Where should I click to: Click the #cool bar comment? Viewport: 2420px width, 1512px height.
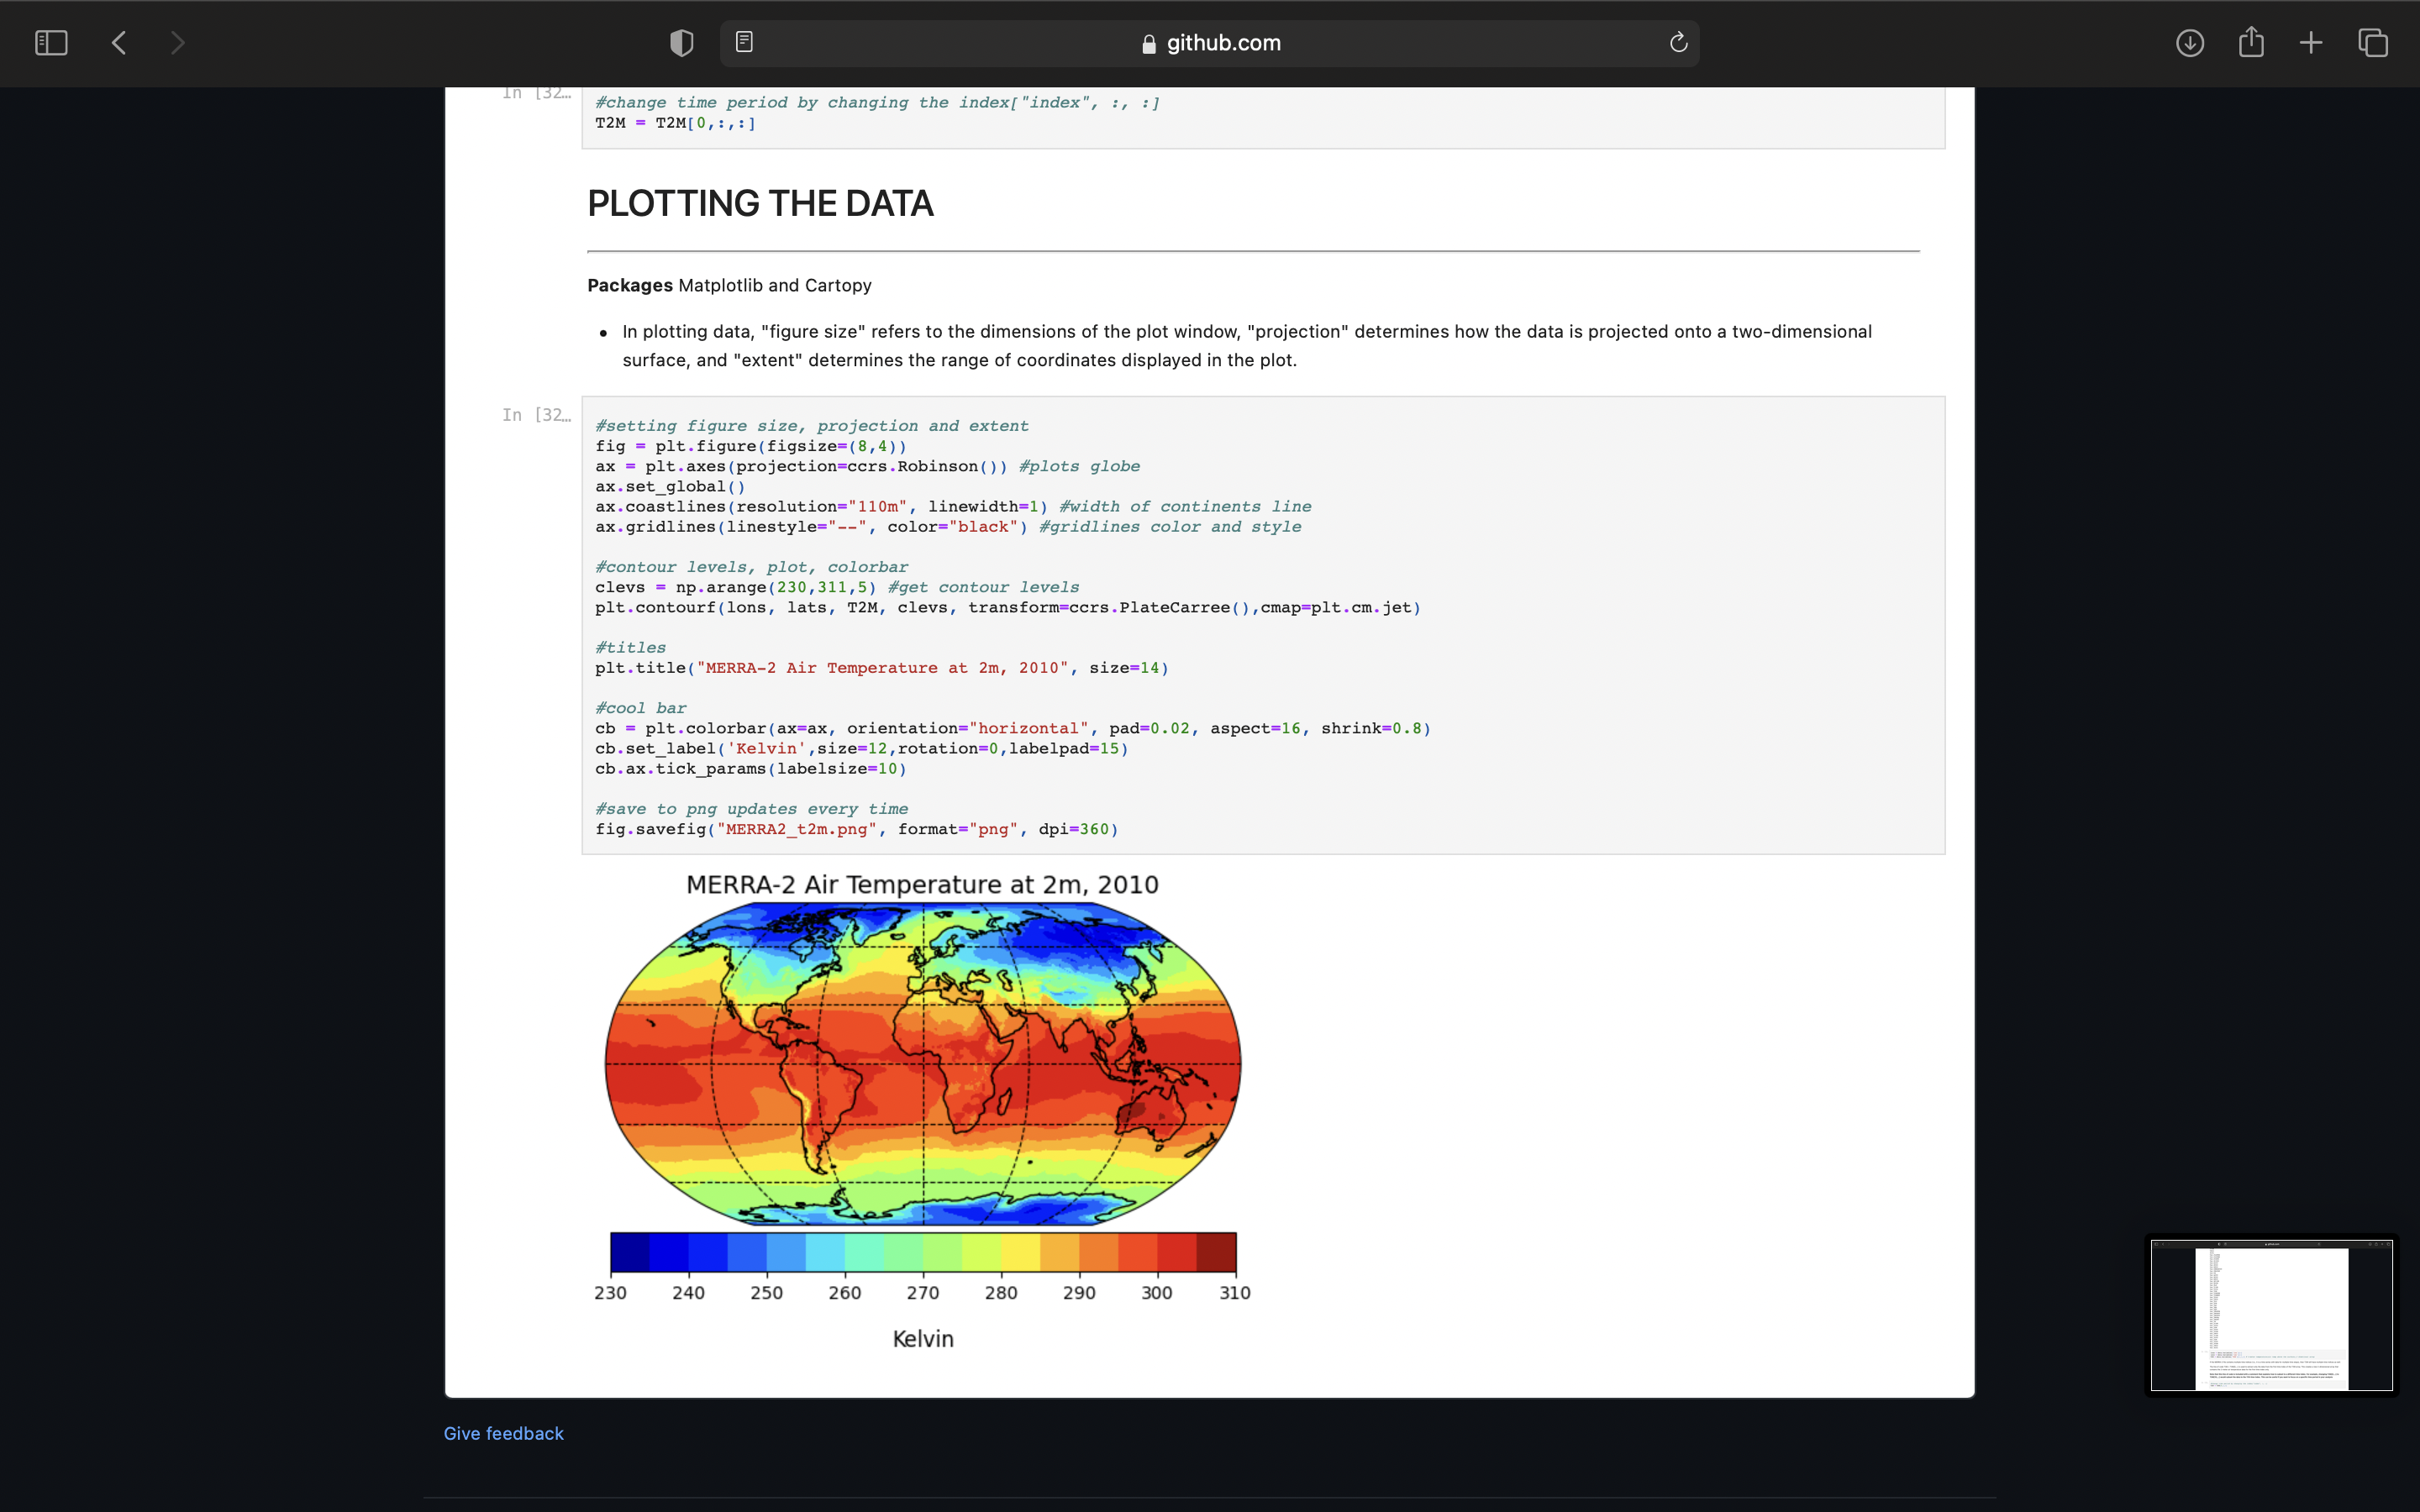click(x=641, y=708)
